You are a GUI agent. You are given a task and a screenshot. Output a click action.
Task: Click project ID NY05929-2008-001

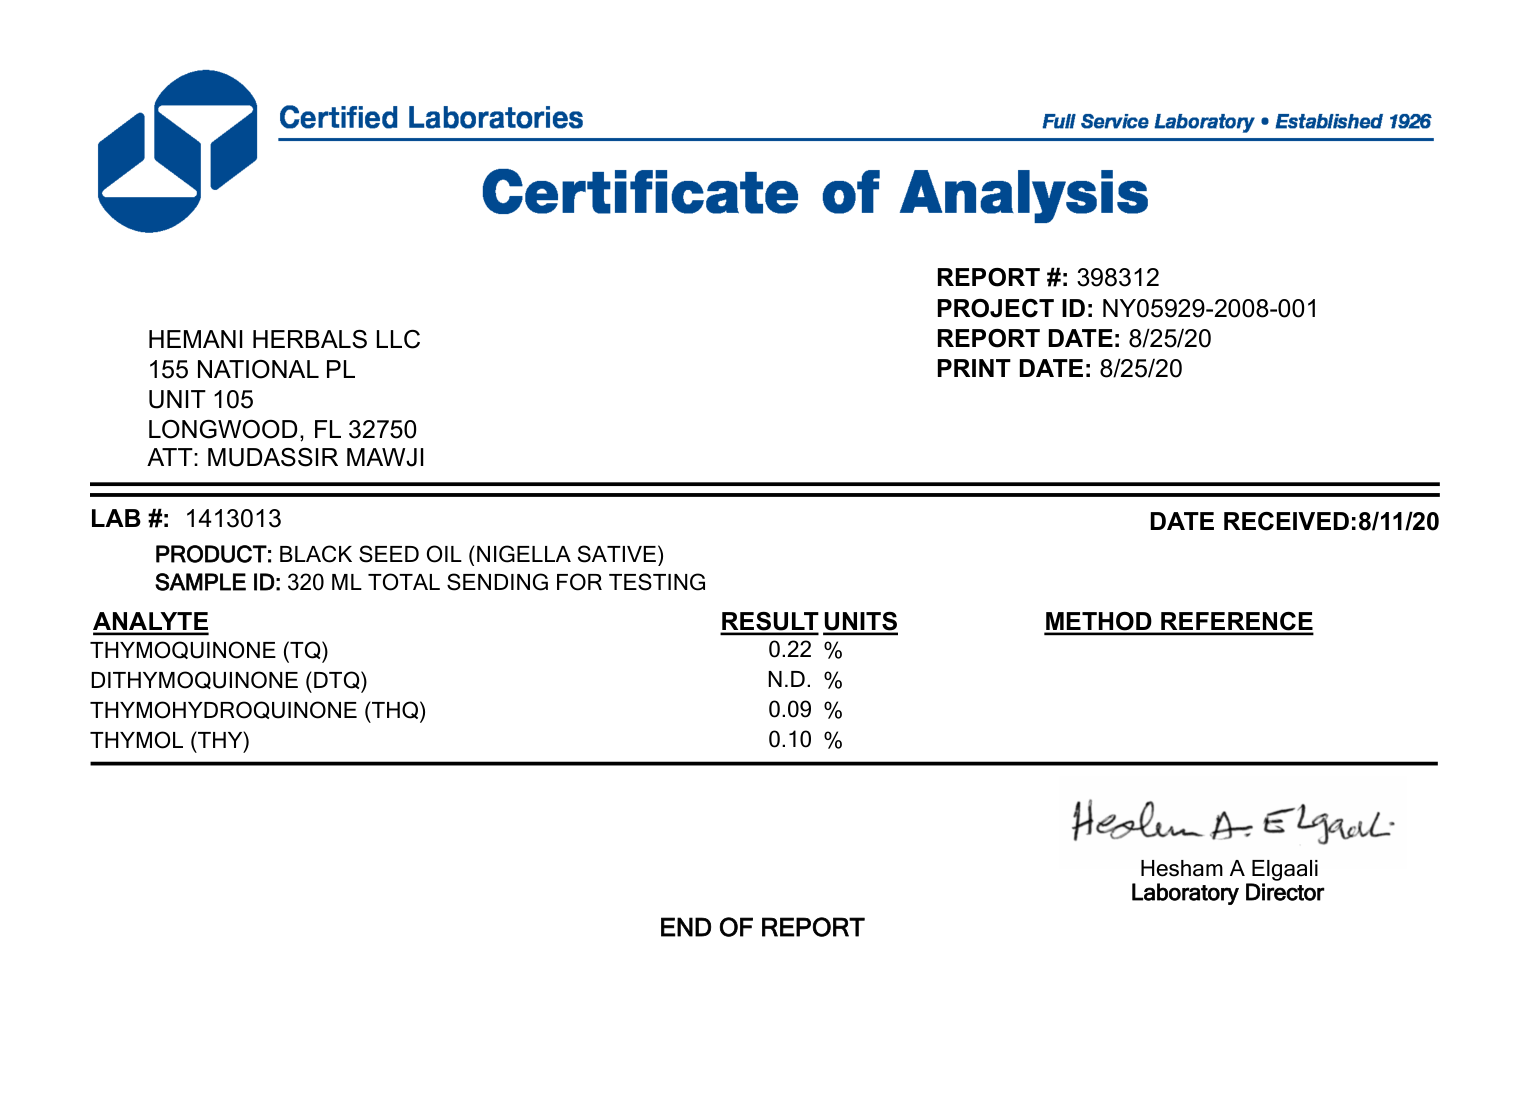1210,309
